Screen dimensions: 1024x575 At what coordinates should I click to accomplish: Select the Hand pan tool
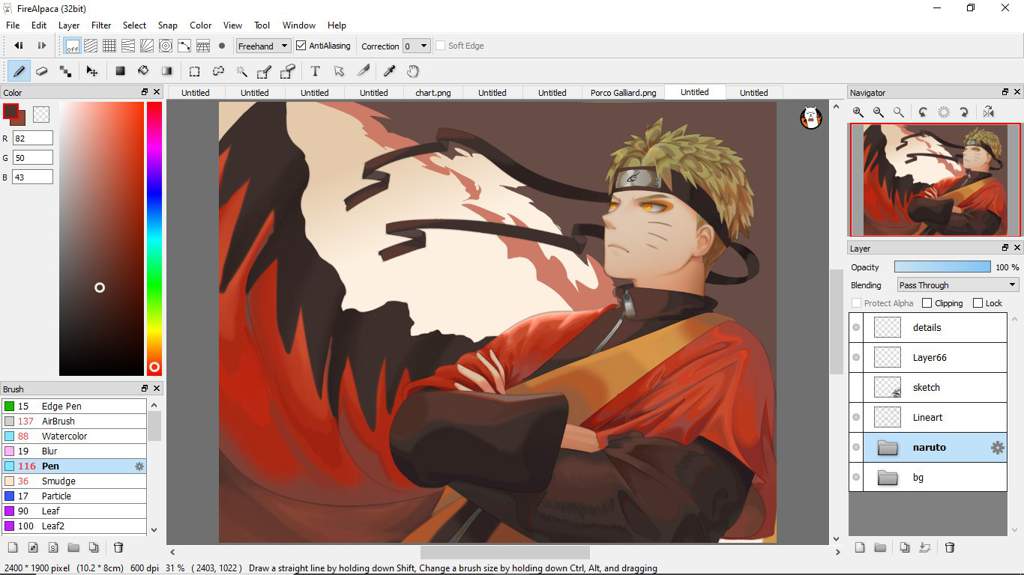(x=413, y=71)
